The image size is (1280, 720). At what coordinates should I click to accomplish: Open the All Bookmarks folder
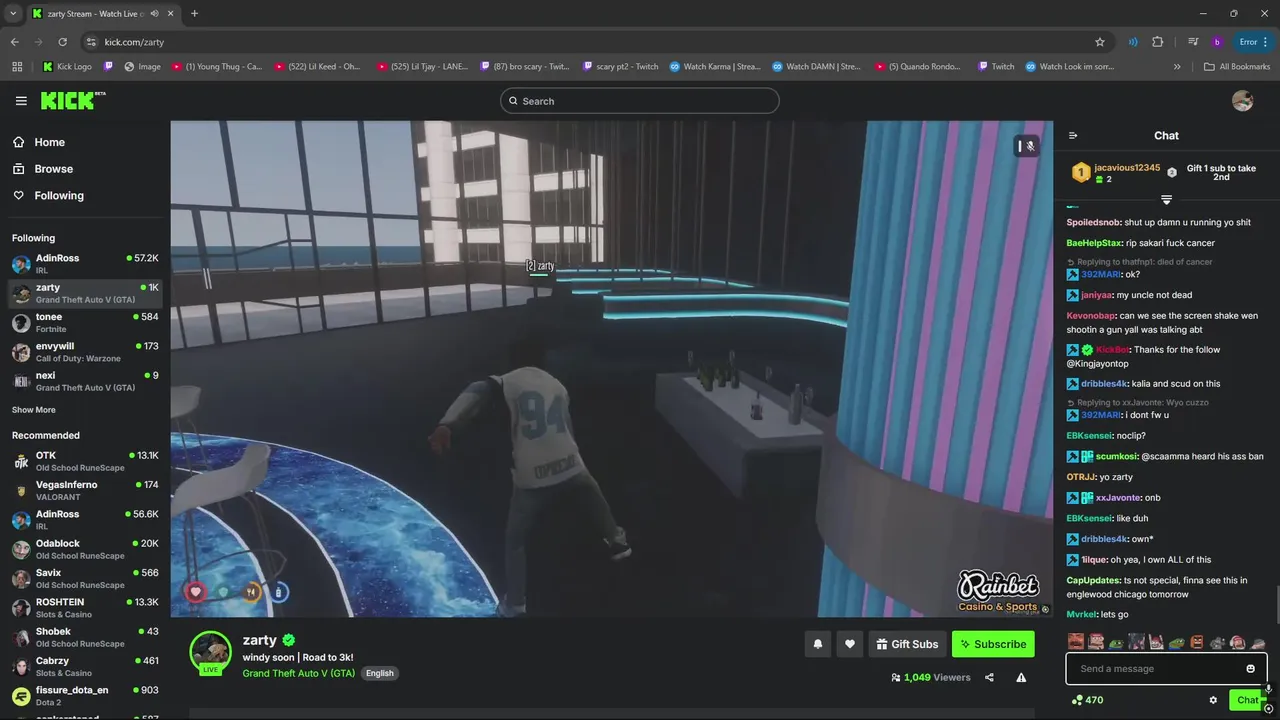coord(1237,67)
